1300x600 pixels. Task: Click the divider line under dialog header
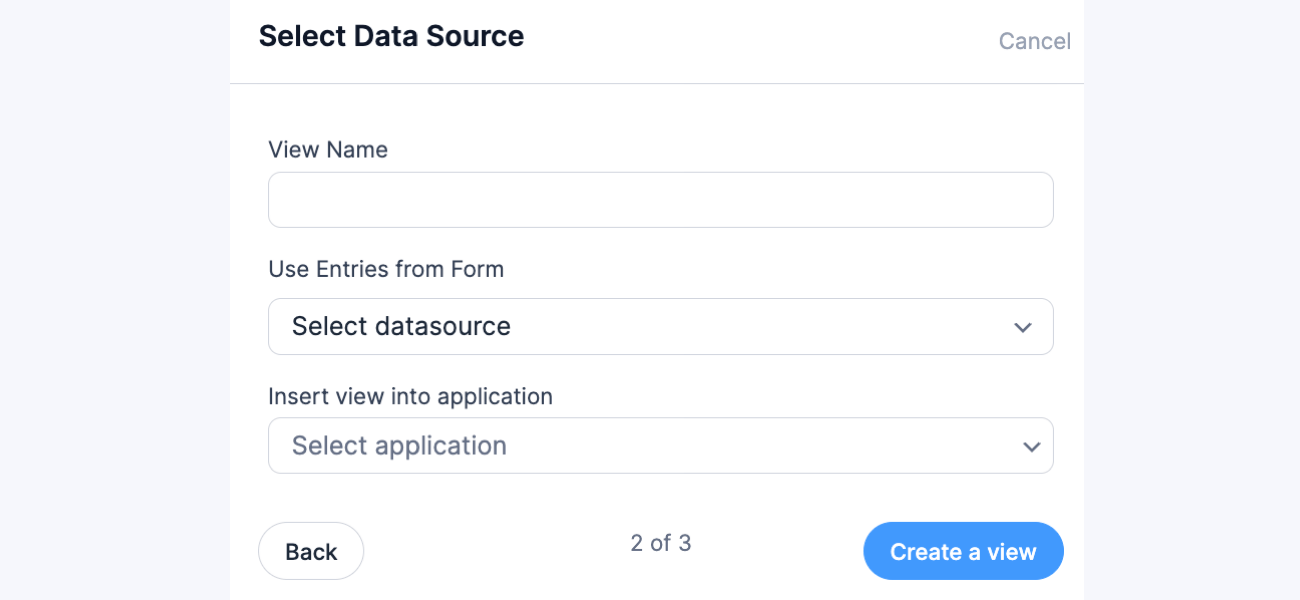656,83
